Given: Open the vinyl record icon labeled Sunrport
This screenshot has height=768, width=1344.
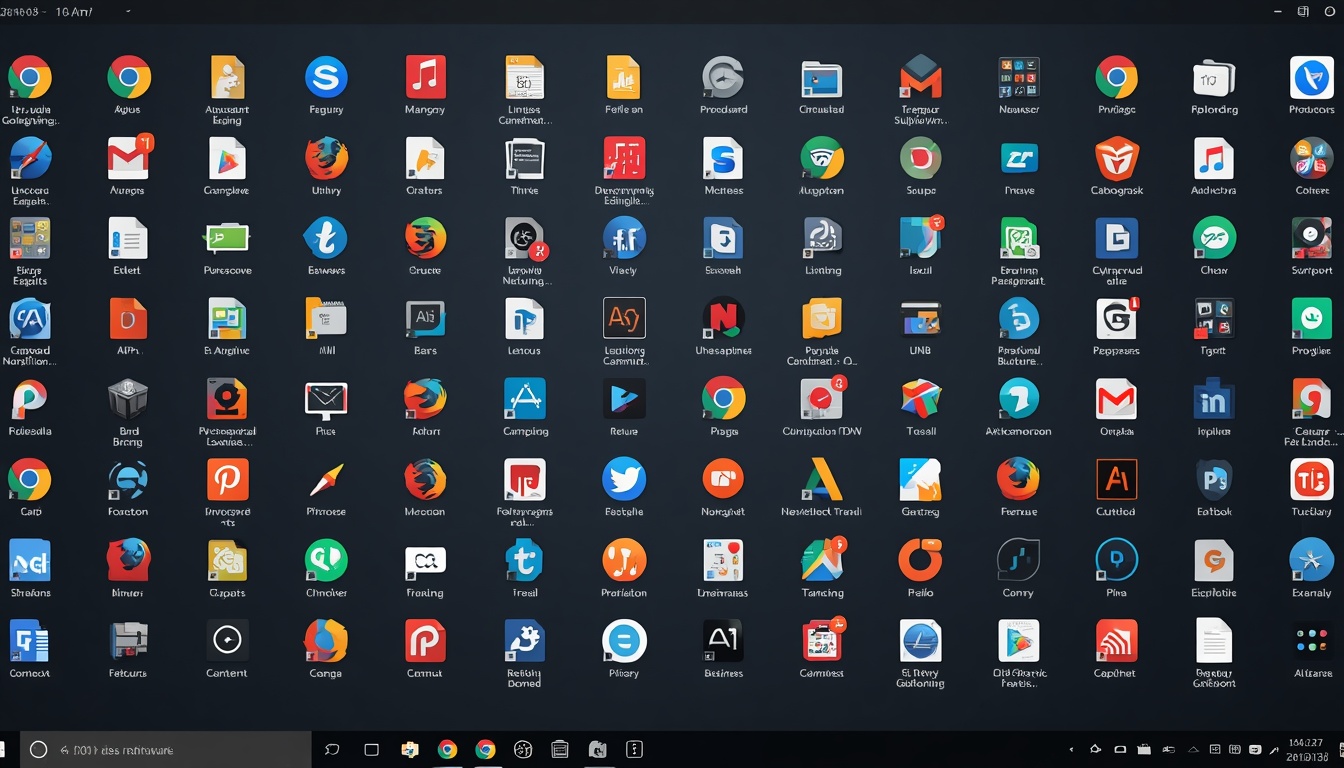Looking at the screenshot, I should pos(1312,239).
